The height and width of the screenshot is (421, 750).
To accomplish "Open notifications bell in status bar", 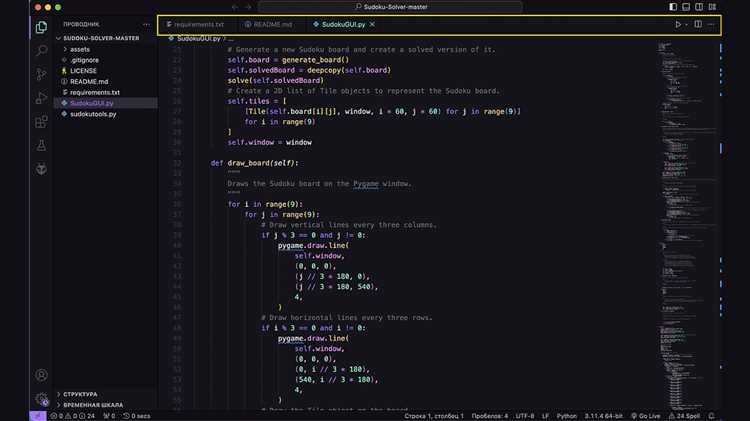I will tap(711, 416).
